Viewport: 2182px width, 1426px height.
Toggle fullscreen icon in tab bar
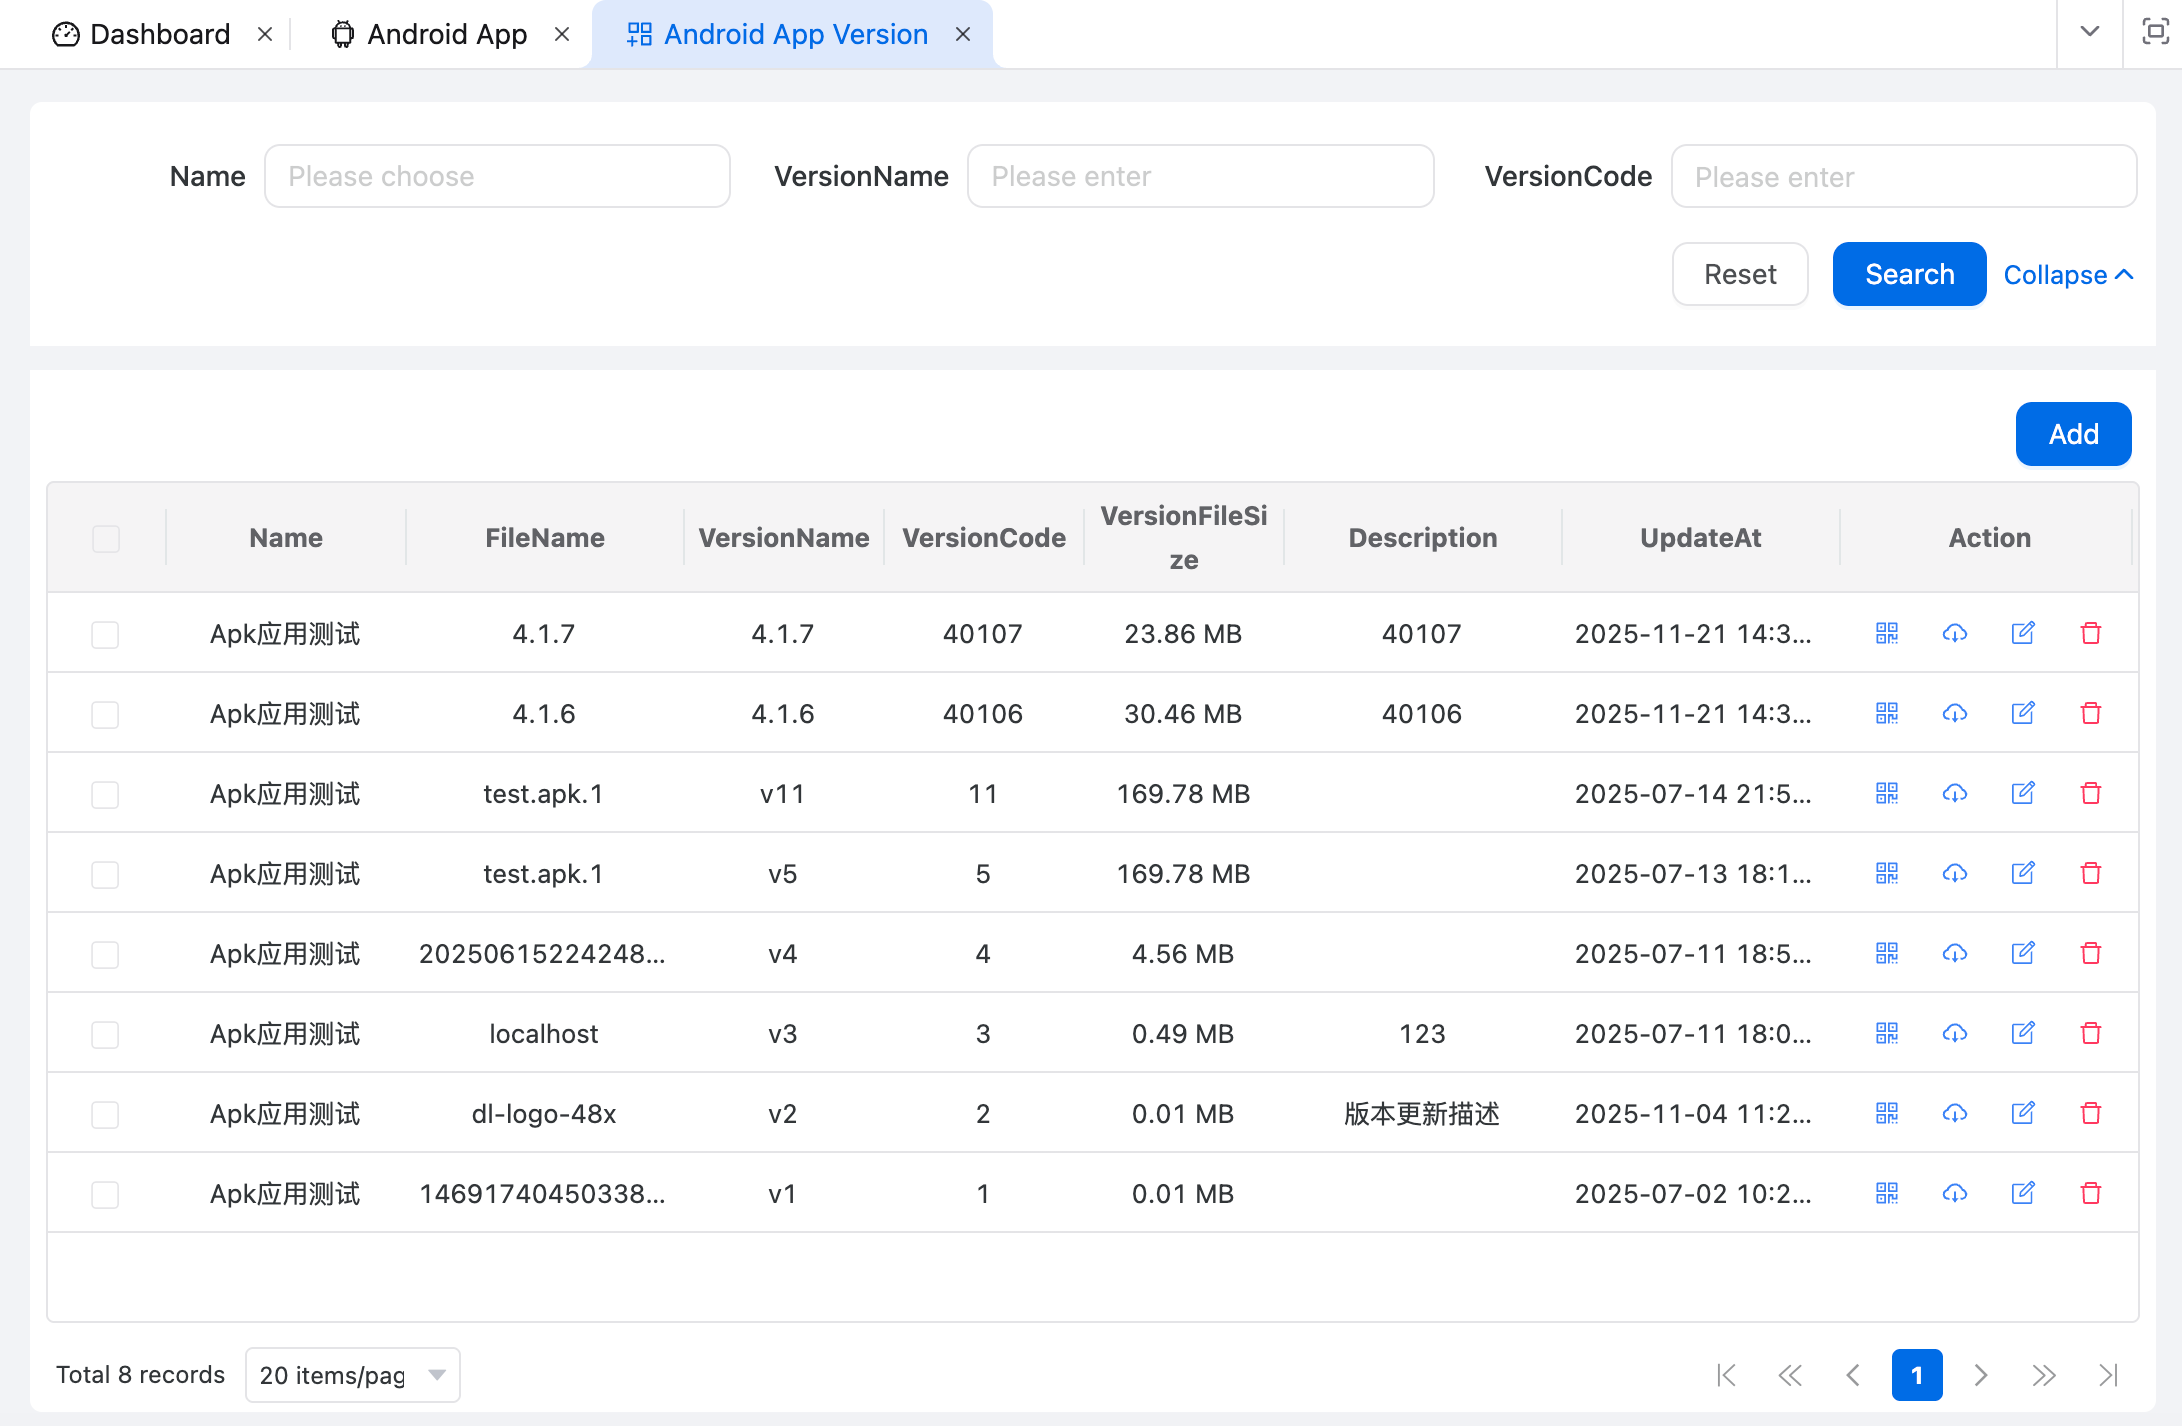2155,32
